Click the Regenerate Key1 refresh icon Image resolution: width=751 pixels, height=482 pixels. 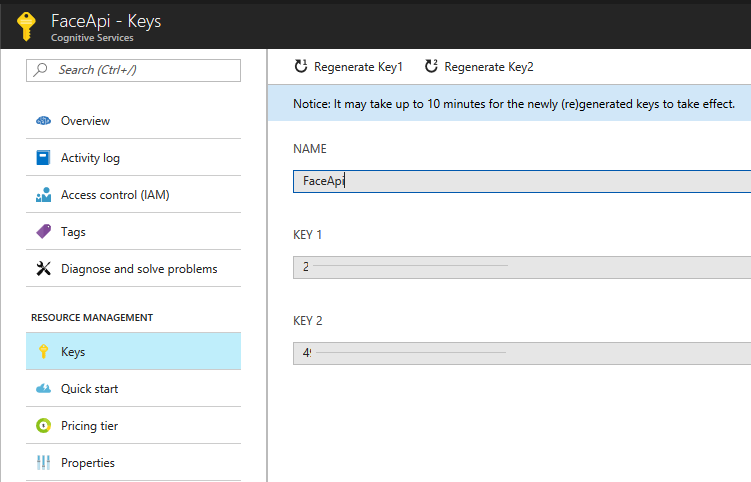click(300, 66)
